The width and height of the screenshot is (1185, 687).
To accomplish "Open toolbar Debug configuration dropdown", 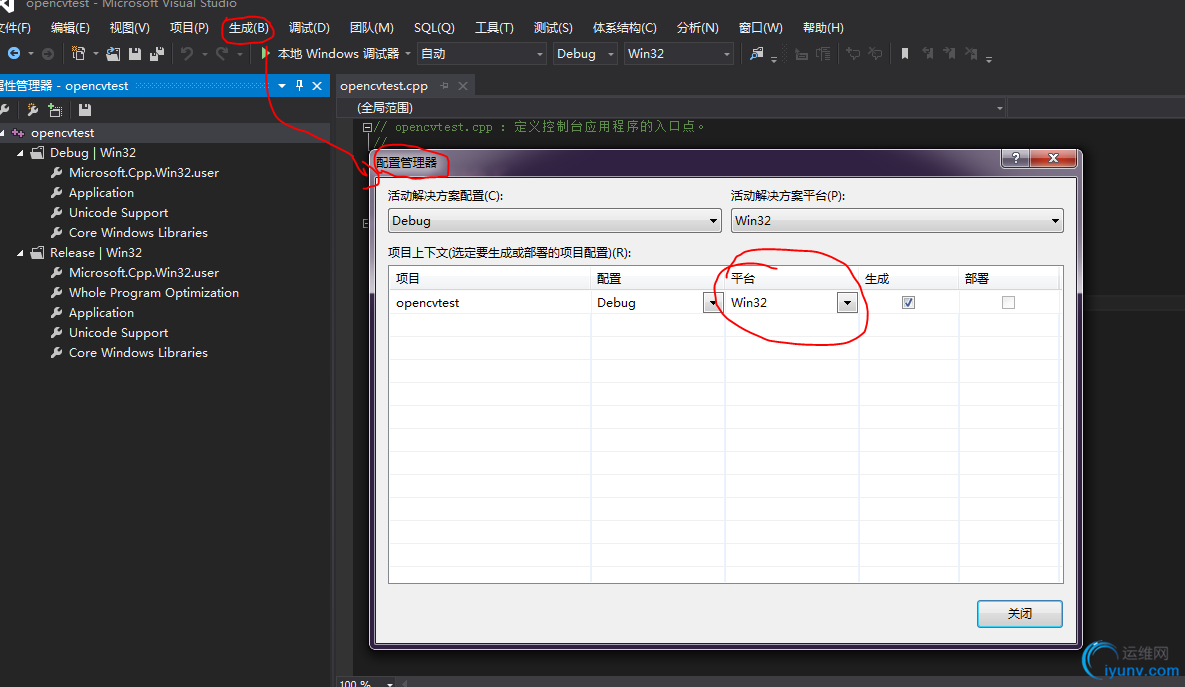I will tap(585, 54).
